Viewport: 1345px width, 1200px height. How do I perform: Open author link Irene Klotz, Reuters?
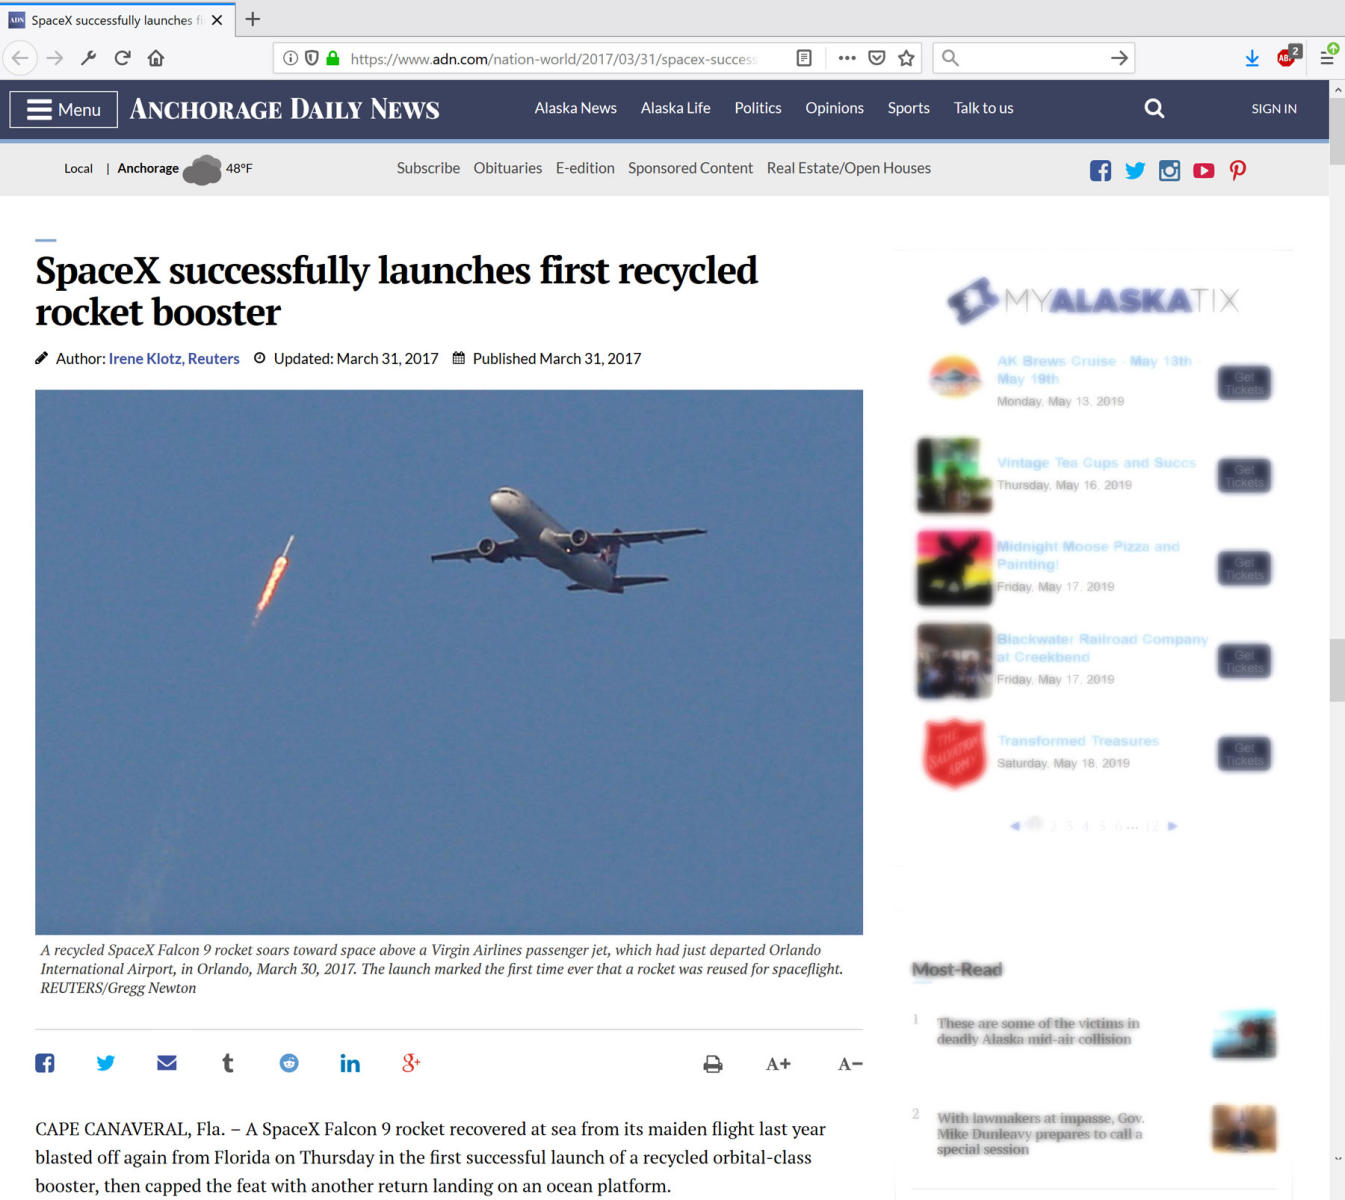tap(174, 358)
